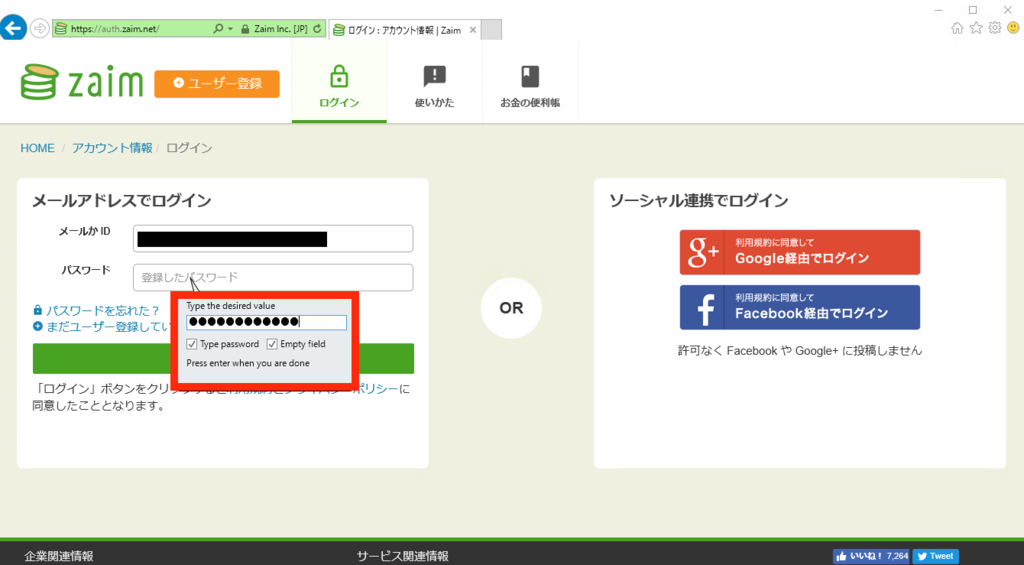Screen dimensions: 1024x565
Task: Click the green login submit button
Action: (223, 359)
